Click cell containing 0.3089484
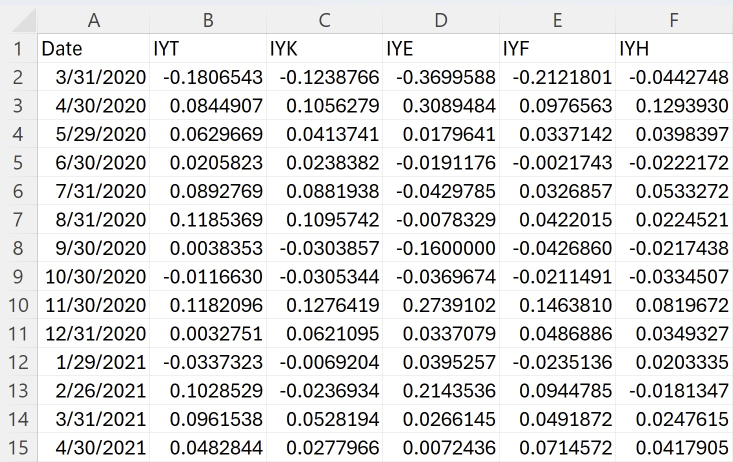The image size is (733, 462). (440, 105)
